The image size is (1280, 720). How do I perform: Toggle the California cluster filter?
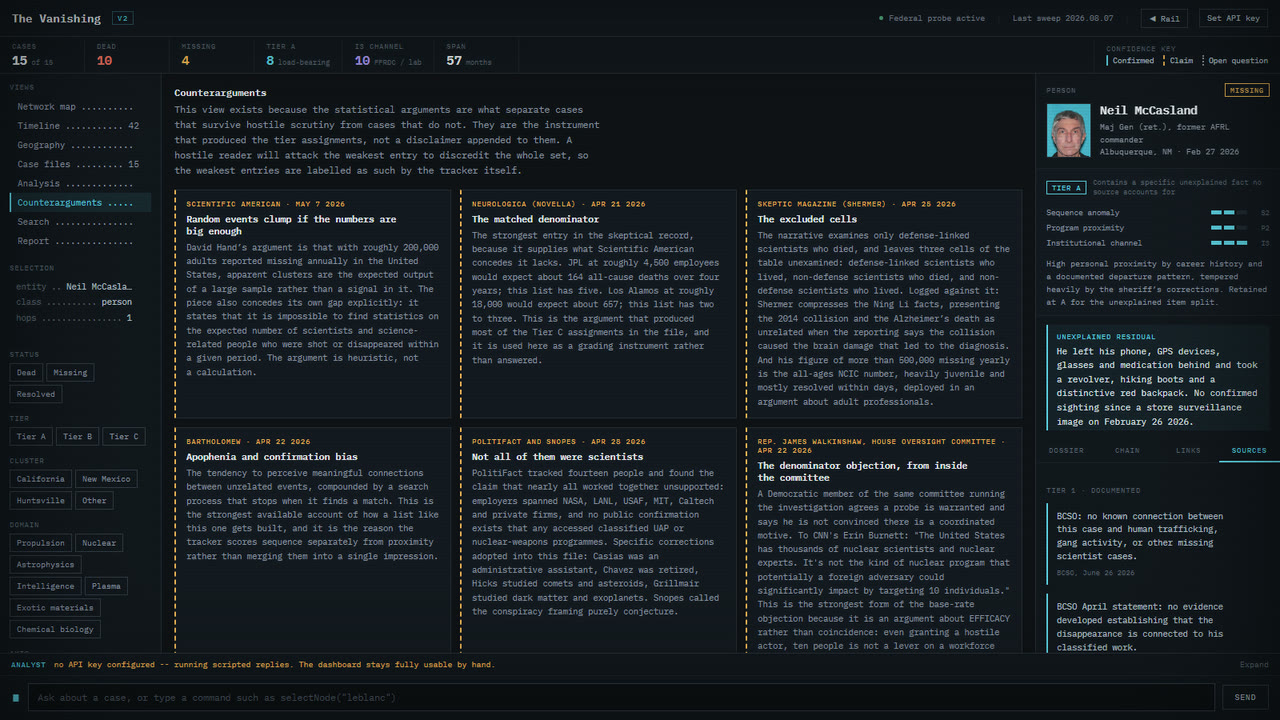coord(41,479)
